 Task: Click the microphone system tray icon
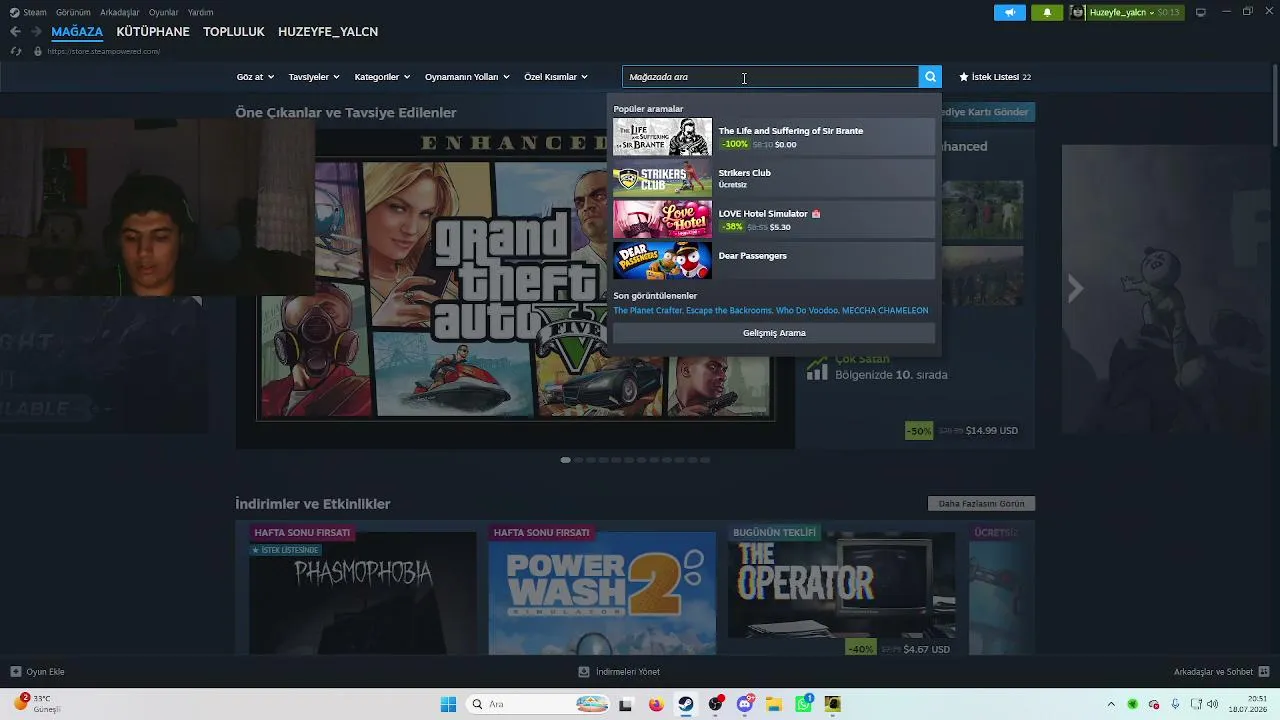tap(1175, 704)
